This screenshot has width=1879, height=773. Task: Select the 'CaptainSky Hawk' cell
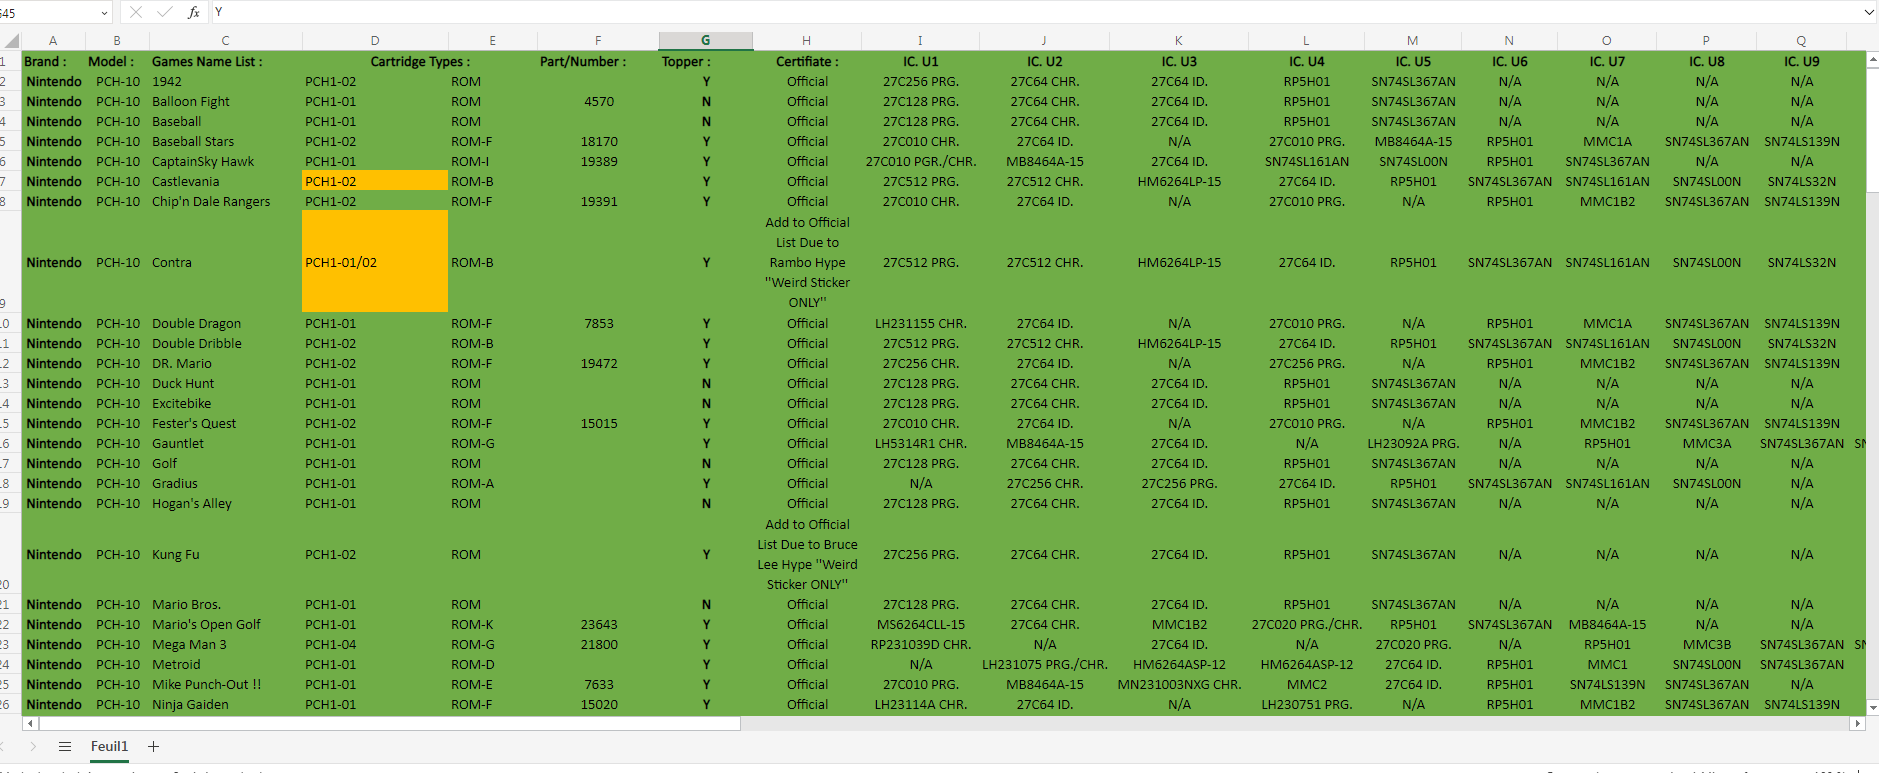tap(226, 161)
